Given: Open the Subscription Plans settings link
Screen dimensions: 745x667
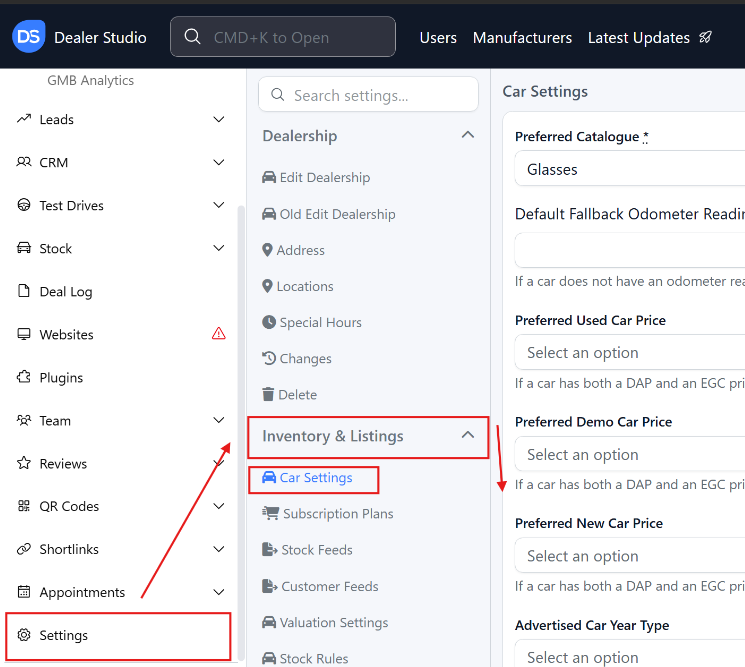Looking at the screenshot, I should 337,514.
